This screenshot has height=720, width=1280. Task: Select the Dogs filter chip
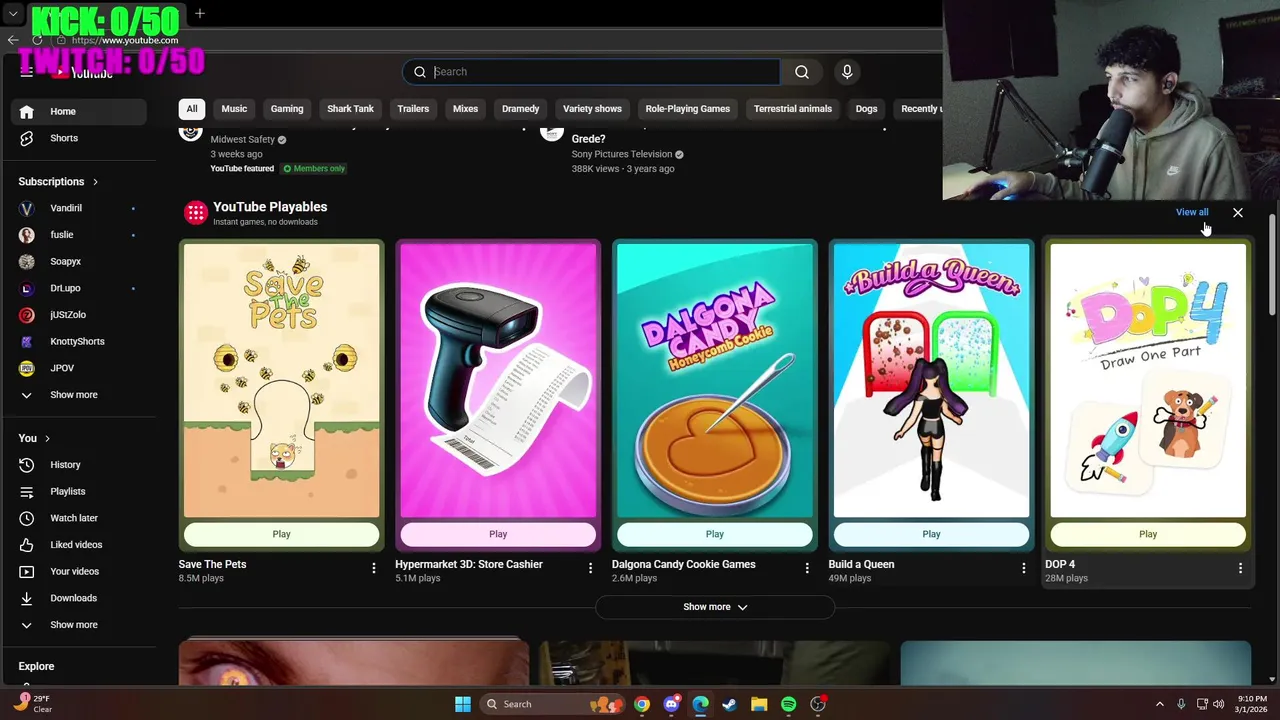[866, 109]
